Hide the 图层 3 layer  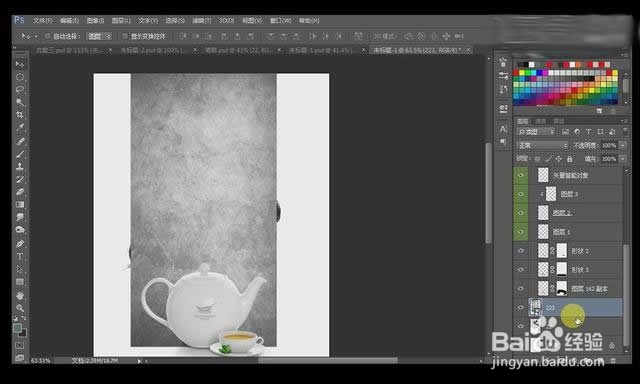(520, 194)
